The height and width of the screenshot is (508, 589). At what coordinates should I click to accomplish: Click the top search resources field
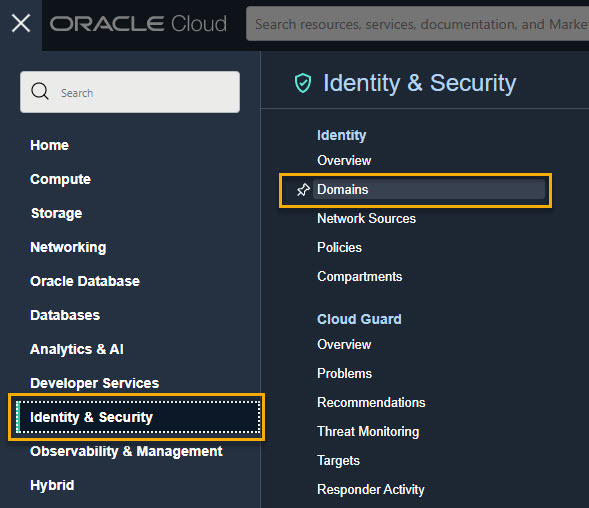(x=417, y=24)
